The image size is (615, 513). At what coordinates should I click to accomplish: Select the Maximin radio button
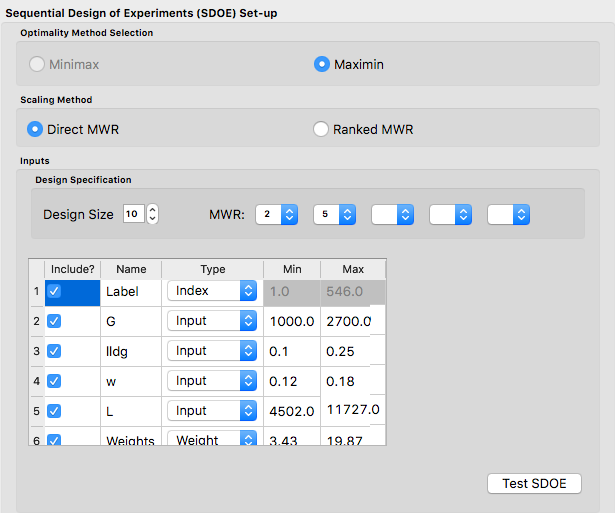tap(322, 64)
